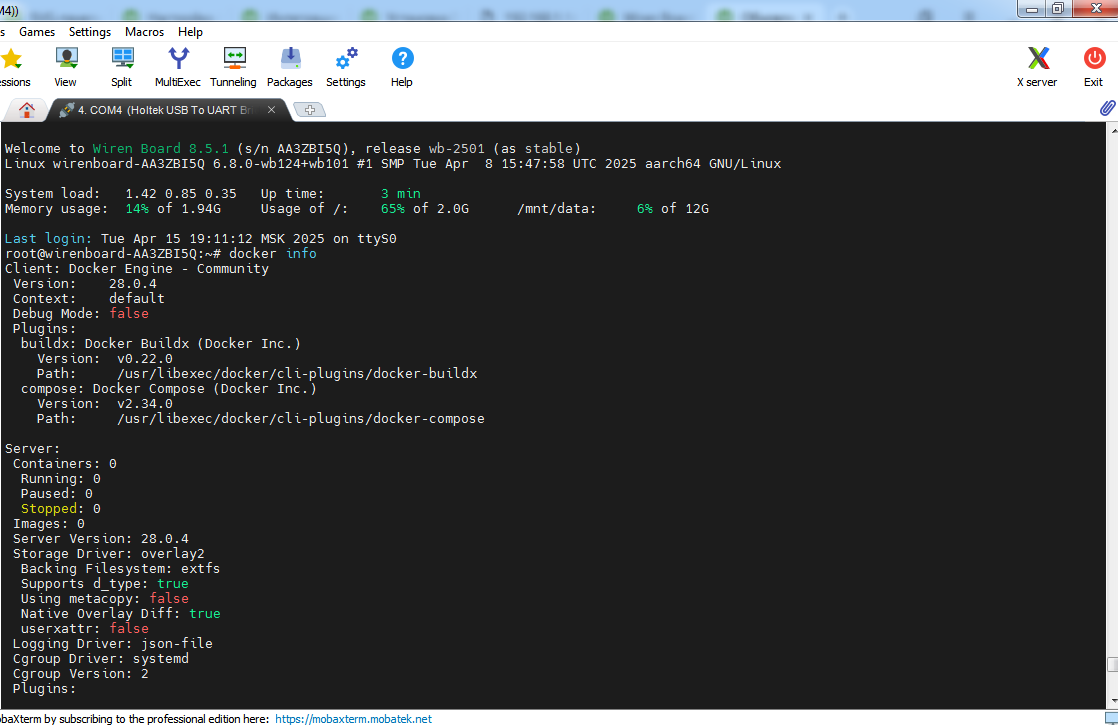This screenshot has height=725, width=1118.
Task: Click 'Server Version: 28.0.4' line
Action: pyautogui.click(x=101, y=538)
